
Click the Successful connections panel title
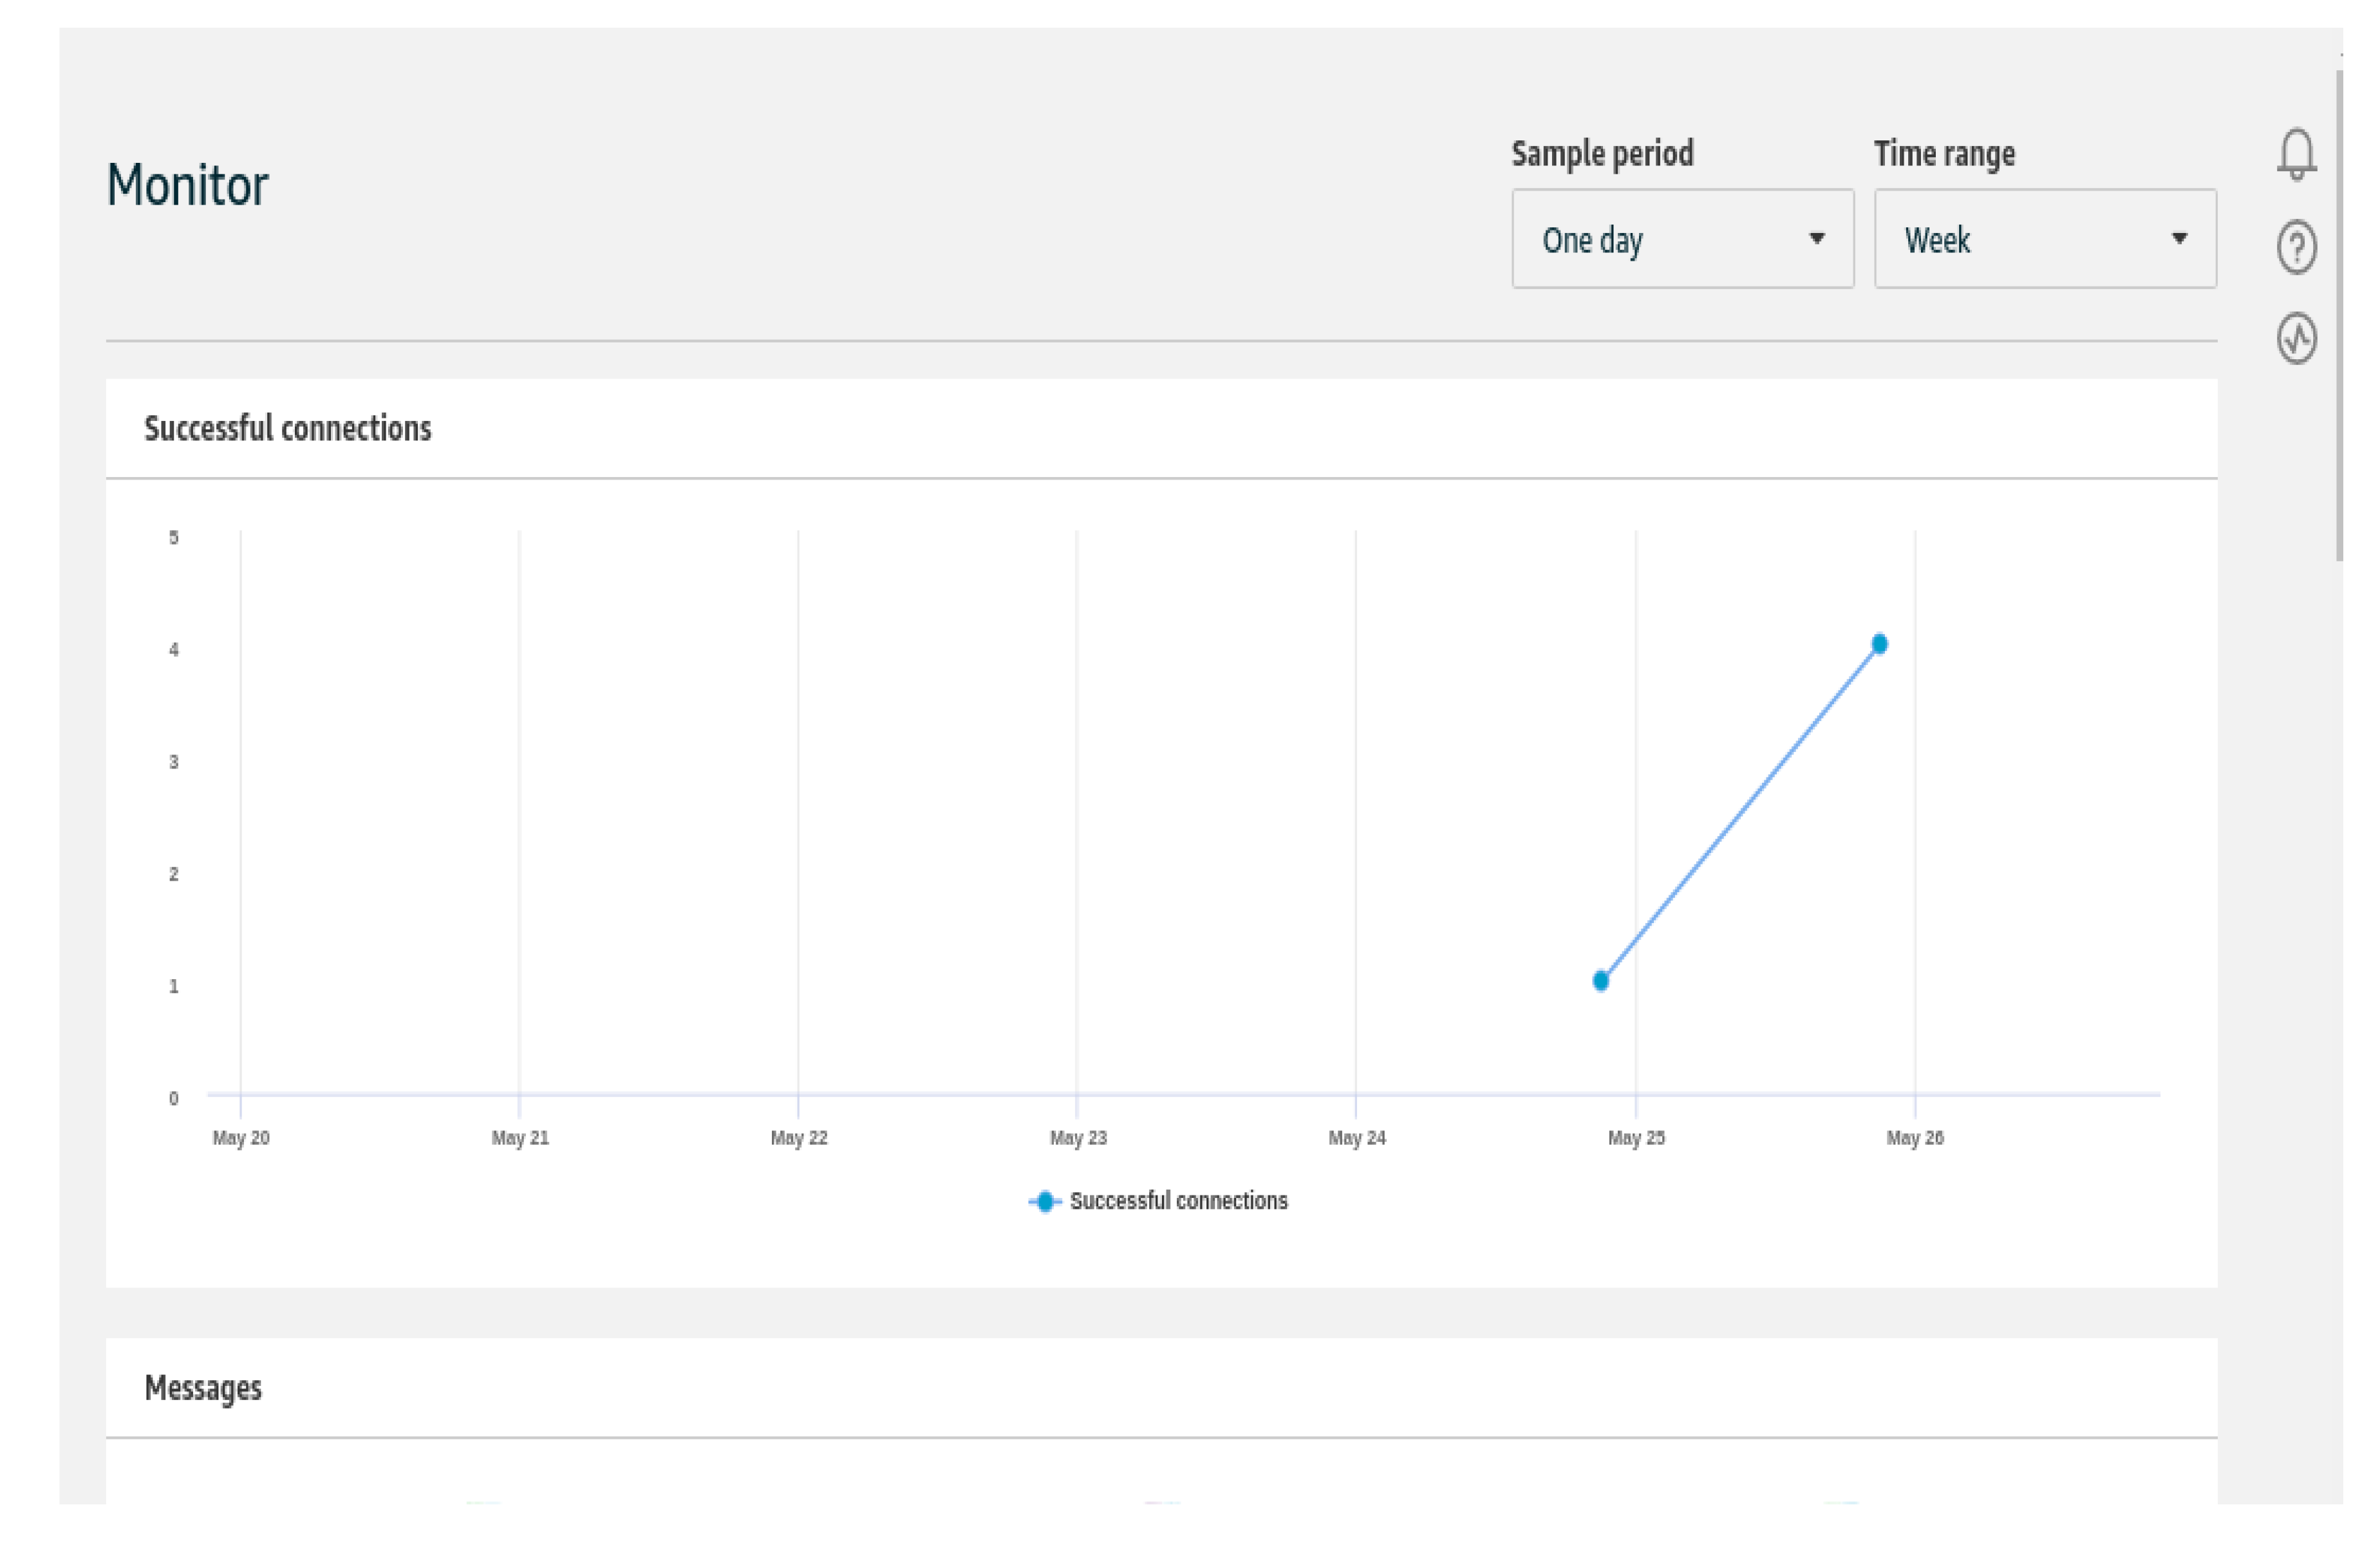click(288, 428)
